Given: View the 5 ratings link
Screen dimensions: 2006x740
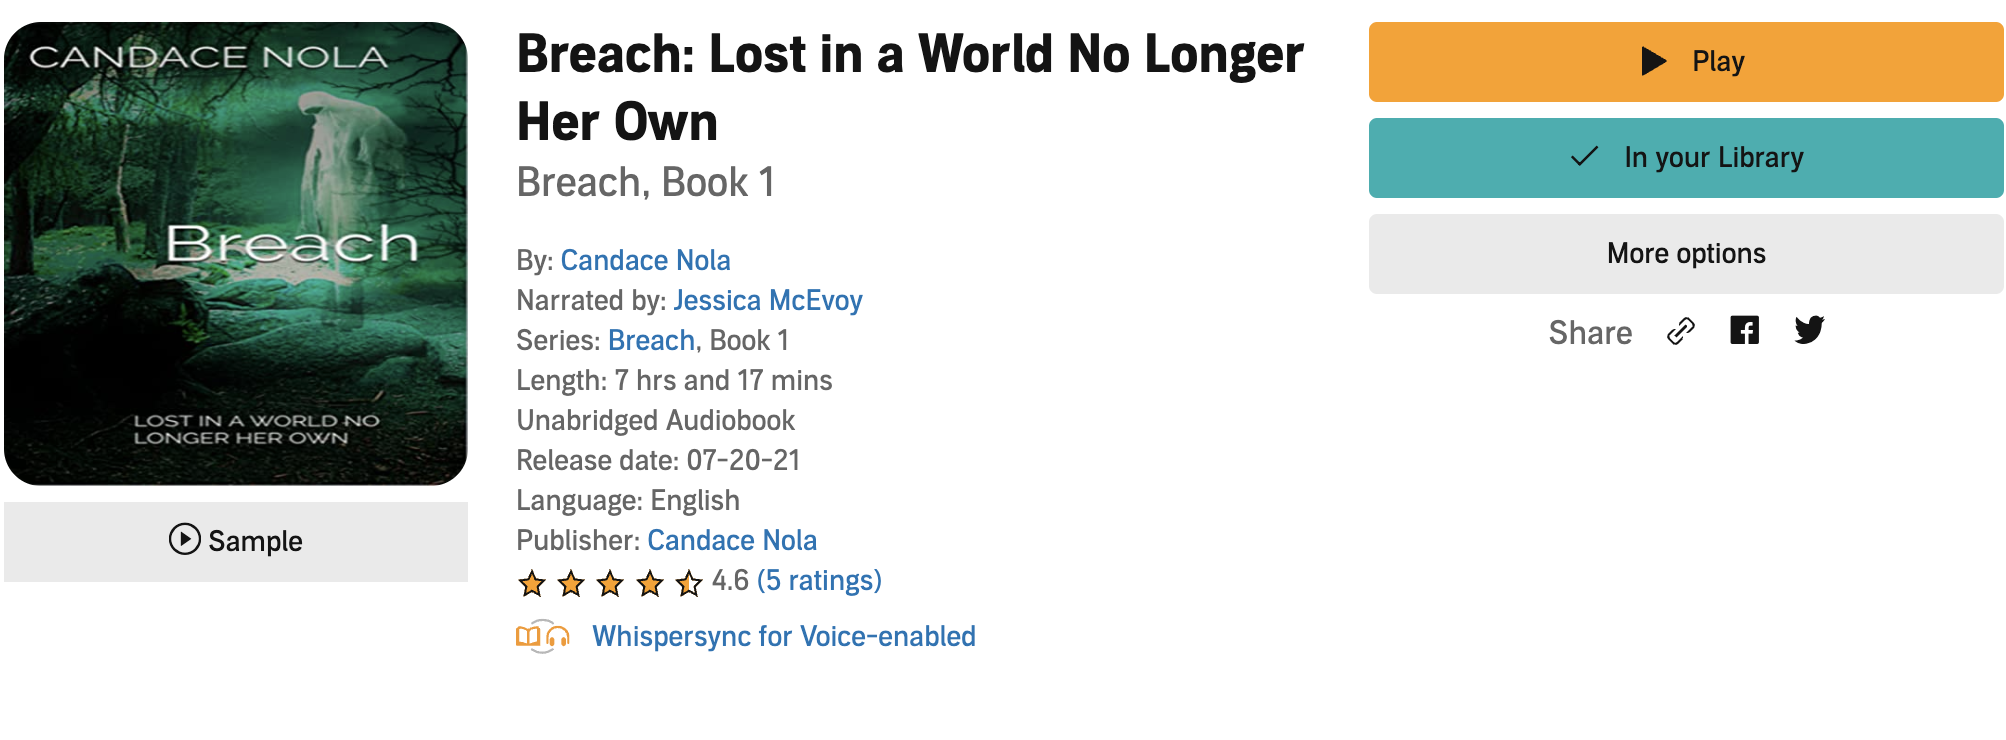Looking at the screenshot, I should [819, 580].
